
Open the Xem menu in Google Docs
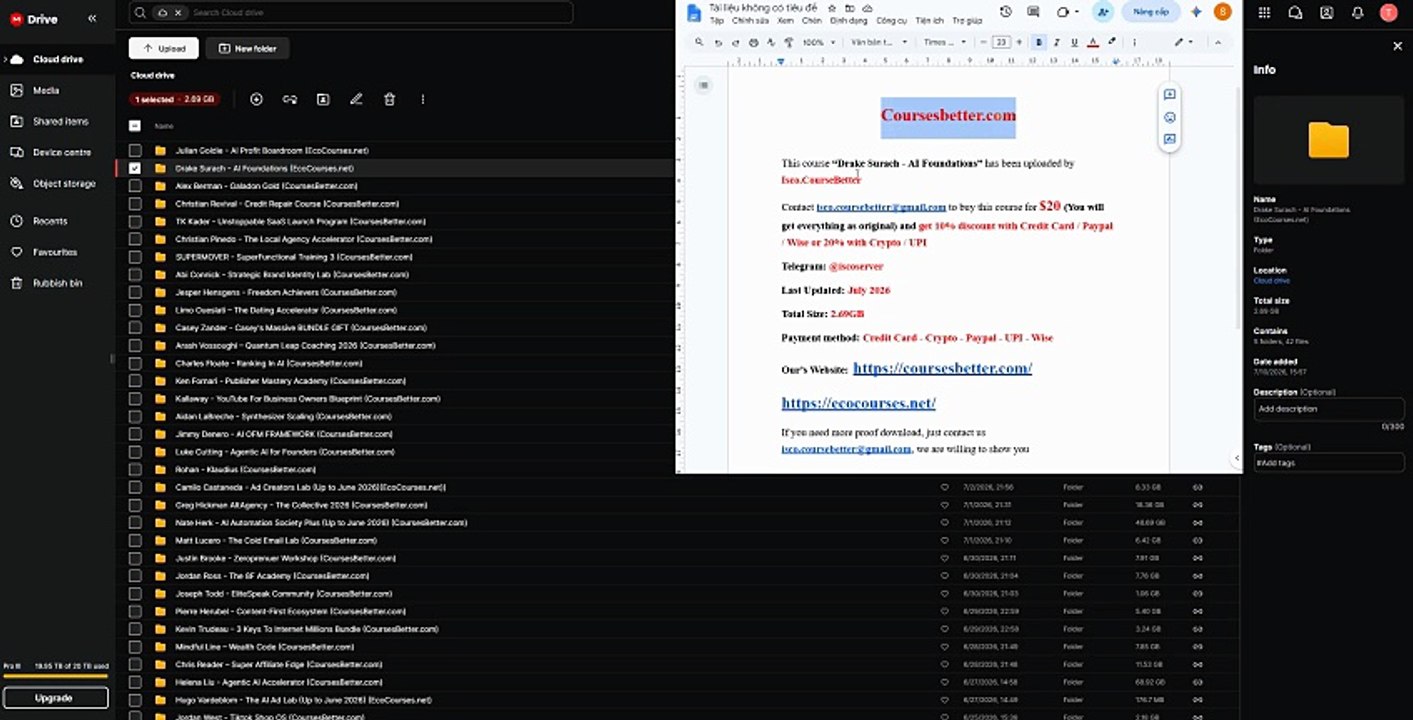pos(786,20)
